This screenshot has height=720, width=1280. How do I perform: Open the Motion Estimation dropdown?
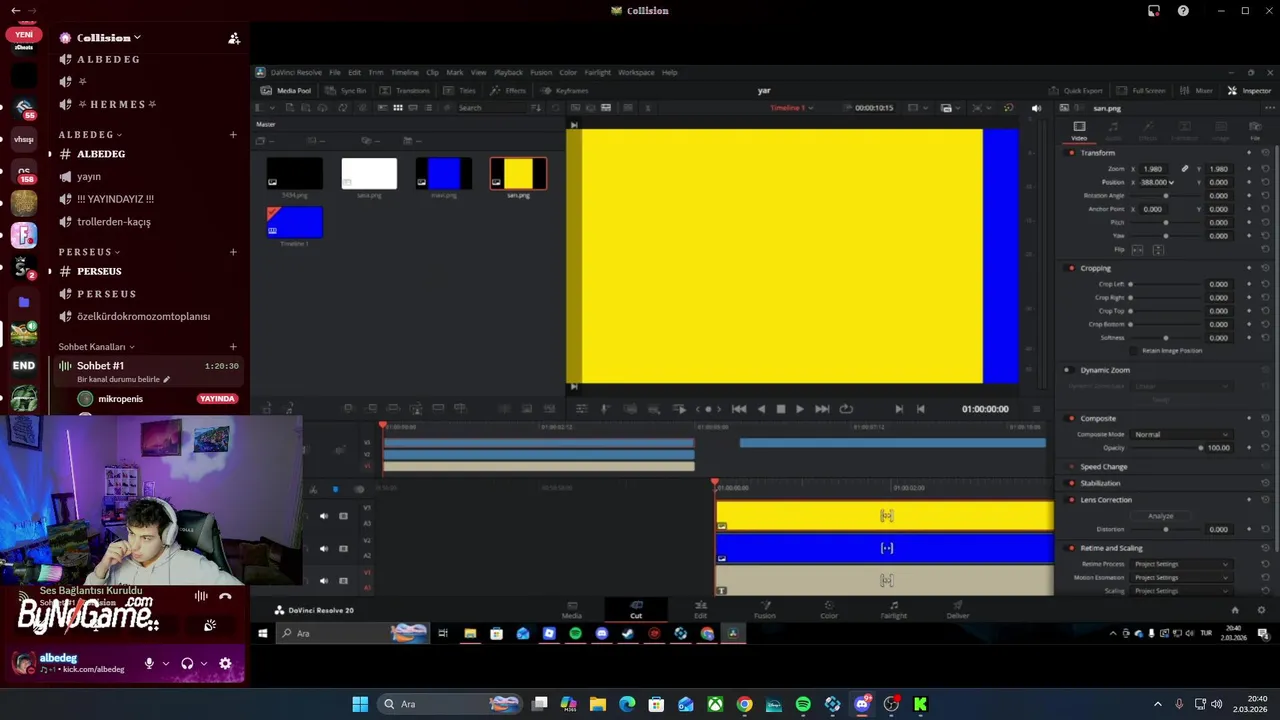tap(1181, 577)
